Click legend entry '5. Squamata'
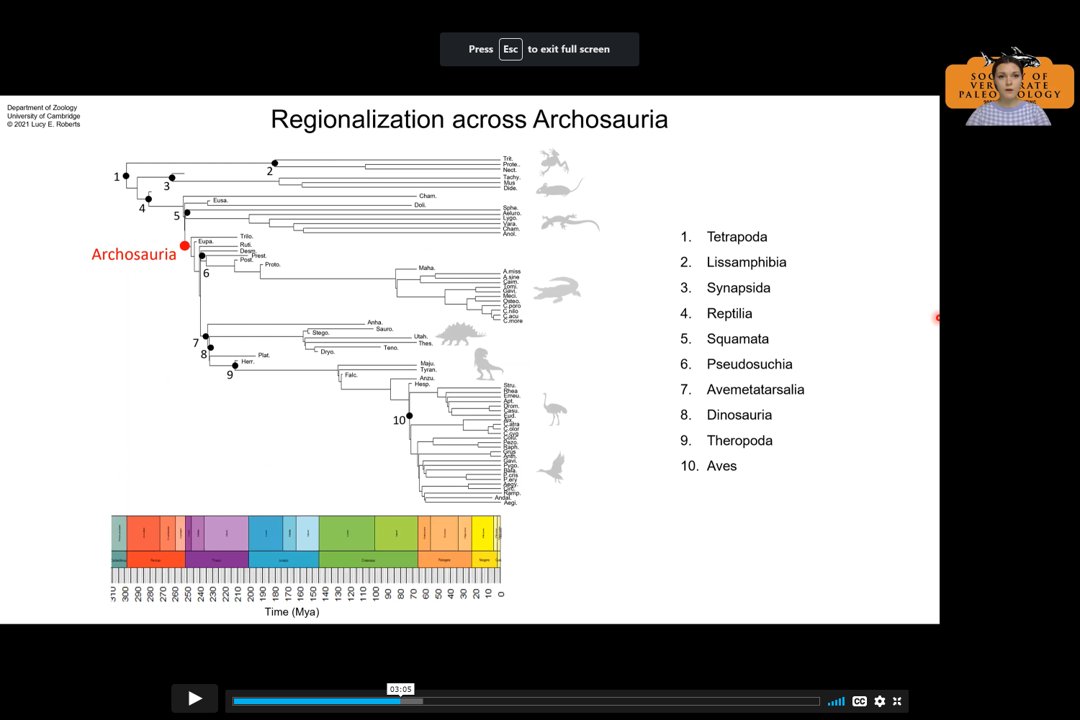 coord(724,339)
